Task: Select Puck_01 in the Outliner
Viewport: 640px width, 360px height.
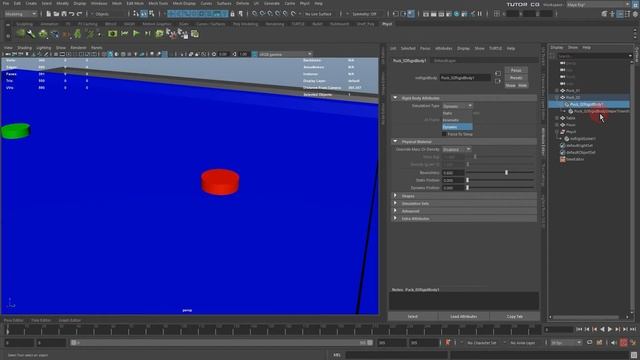Action: click(573, 91)
